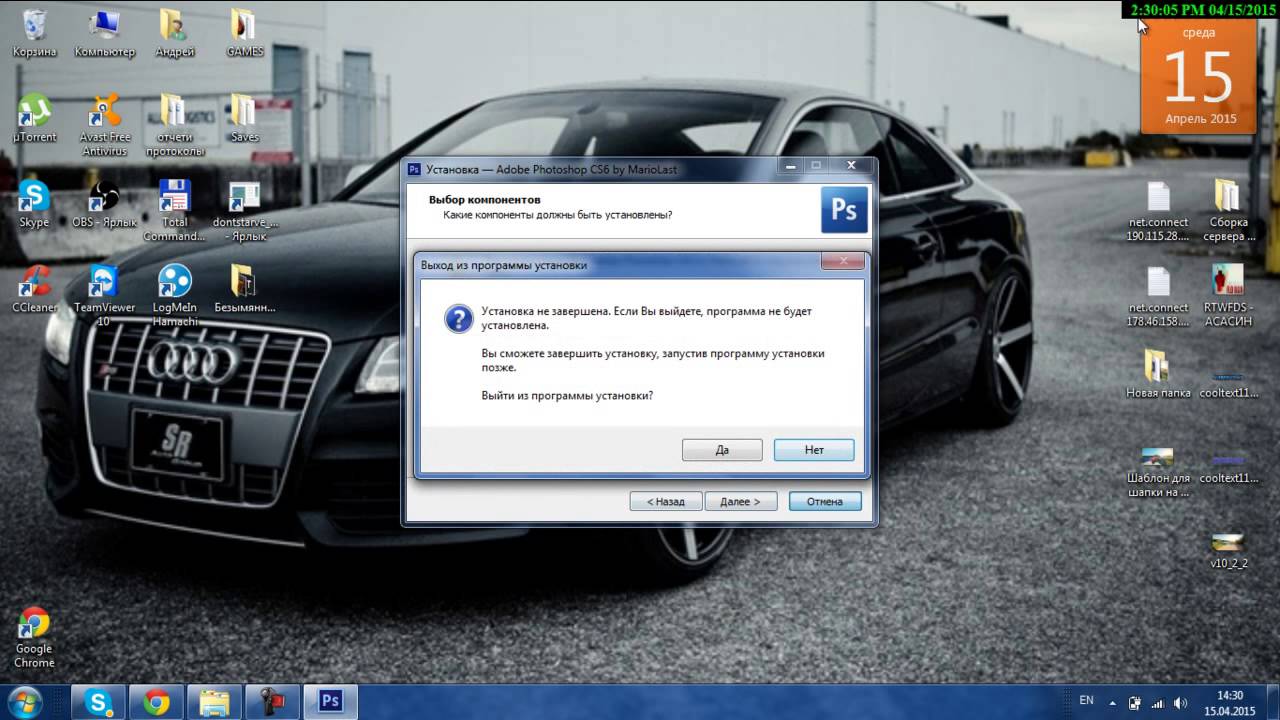This screenshot has height=720, width=1280.
Task: Select the Компьютер desktop icon
Action: (104, 33)
